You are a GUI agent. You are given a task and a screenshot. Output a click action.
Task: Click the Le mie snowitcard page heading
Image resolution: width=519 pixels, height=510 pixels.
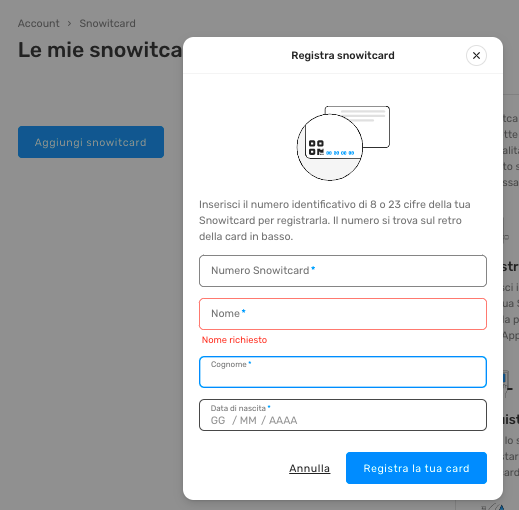[x=100, y=50]
